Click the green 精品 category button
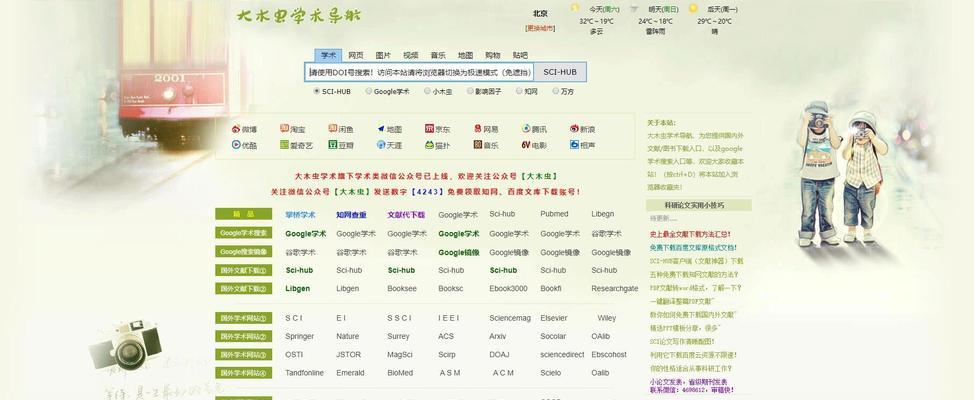The image size is (974, 400). point(244,214)
